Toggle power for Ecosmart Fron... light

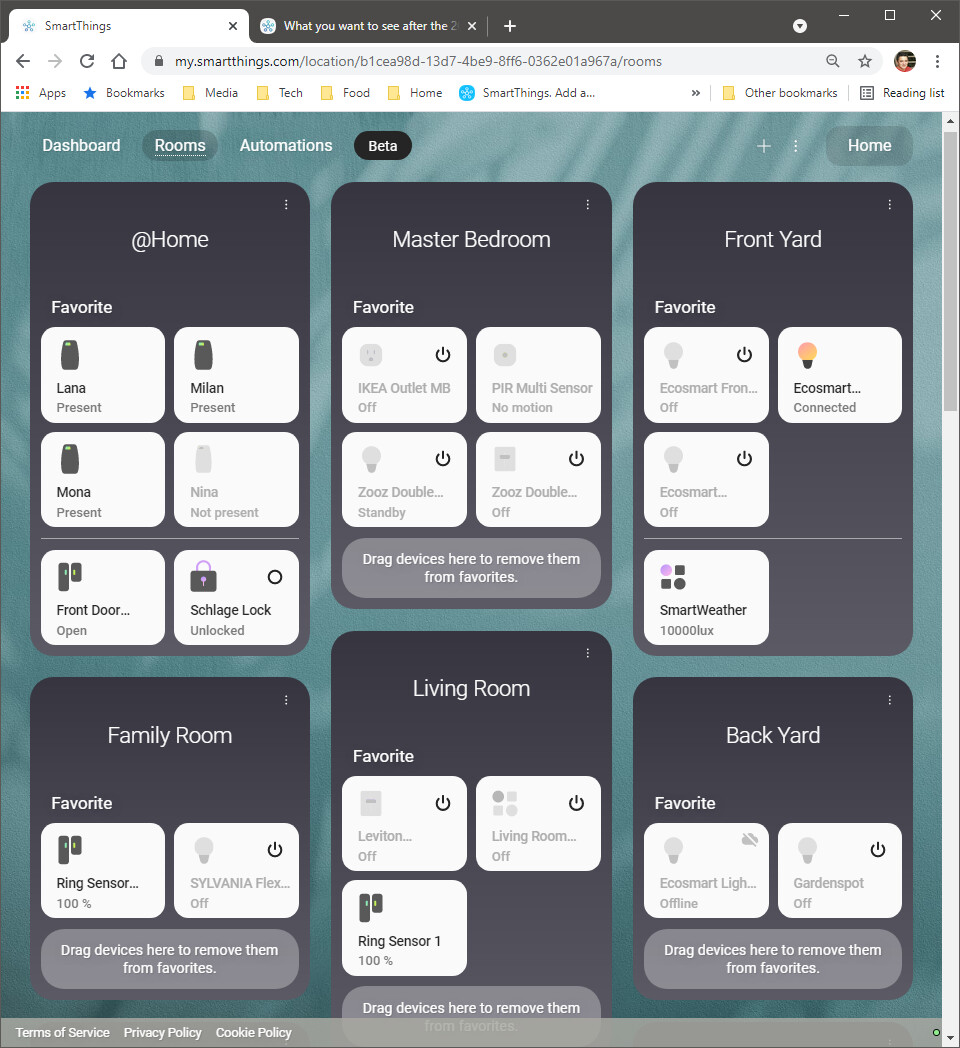pos(744,354)
